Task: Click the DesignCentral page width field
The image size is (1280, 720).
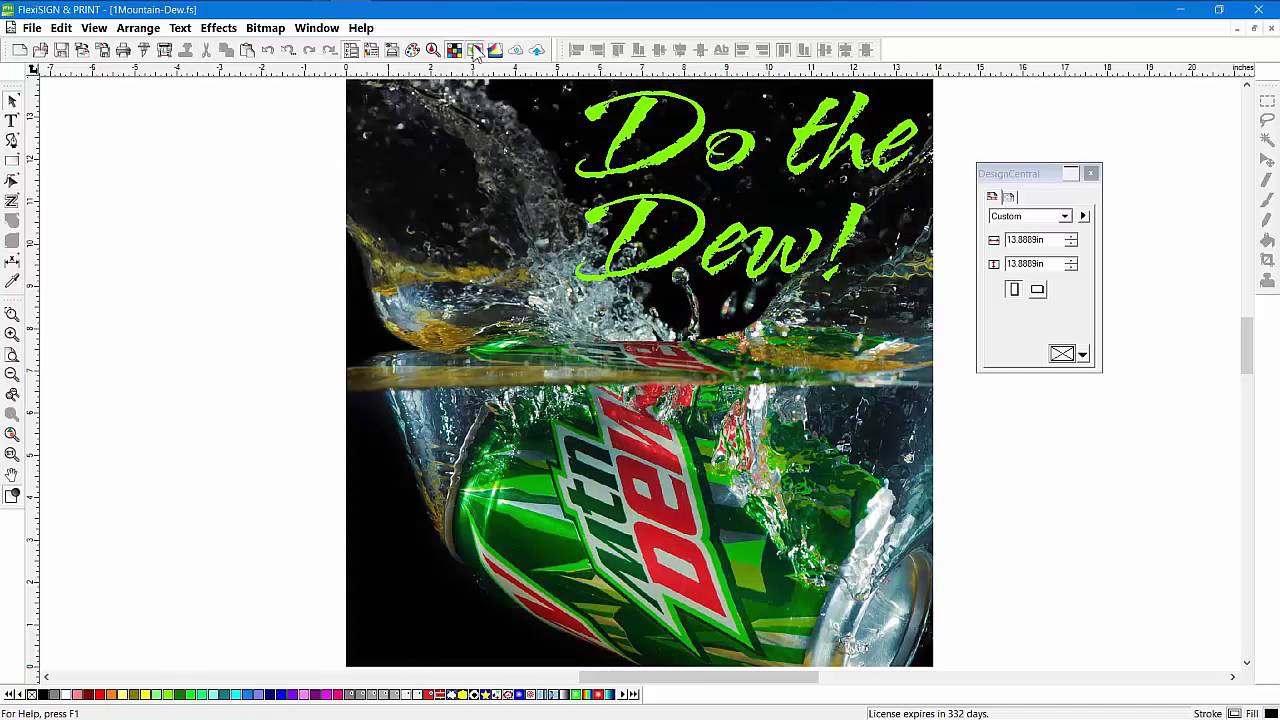Action: point(1034,240)
